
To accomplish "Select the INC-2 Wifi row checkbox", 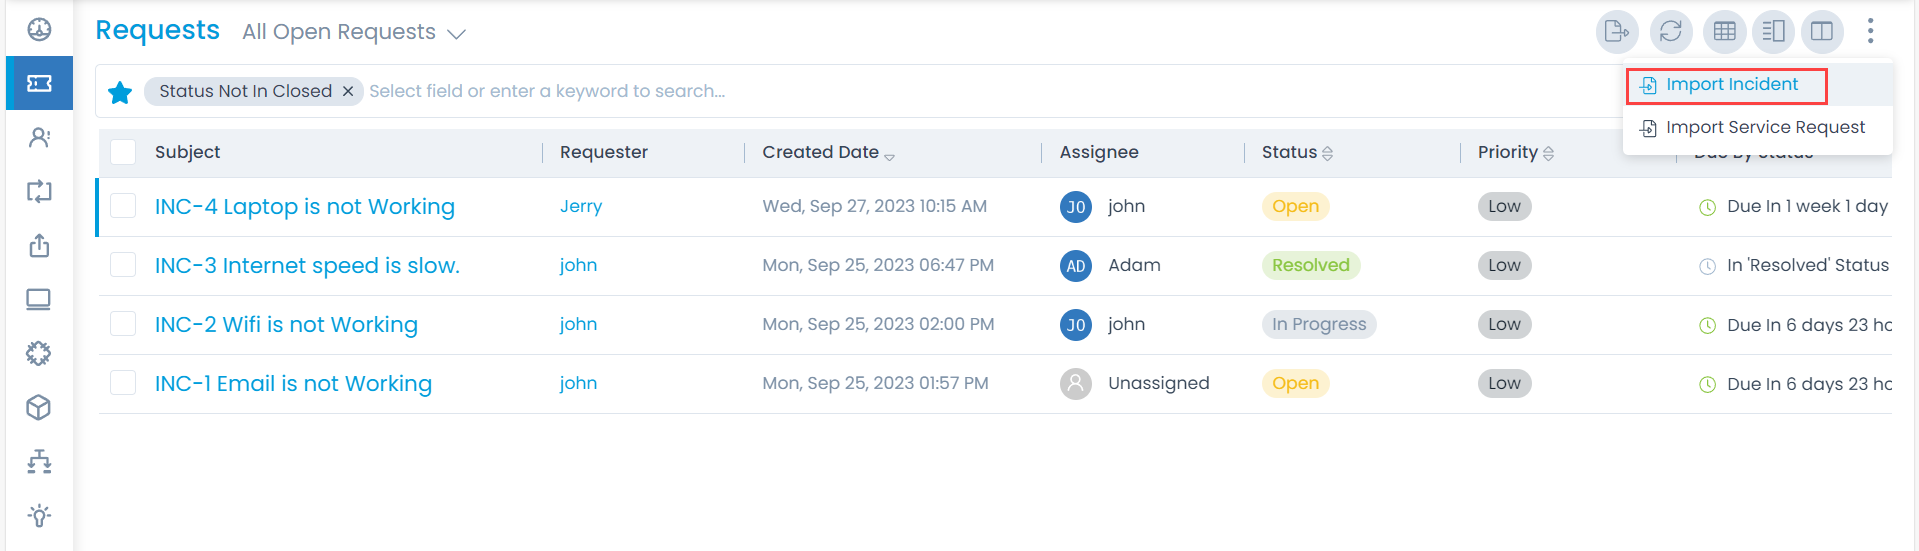I will tap(123, 324).
